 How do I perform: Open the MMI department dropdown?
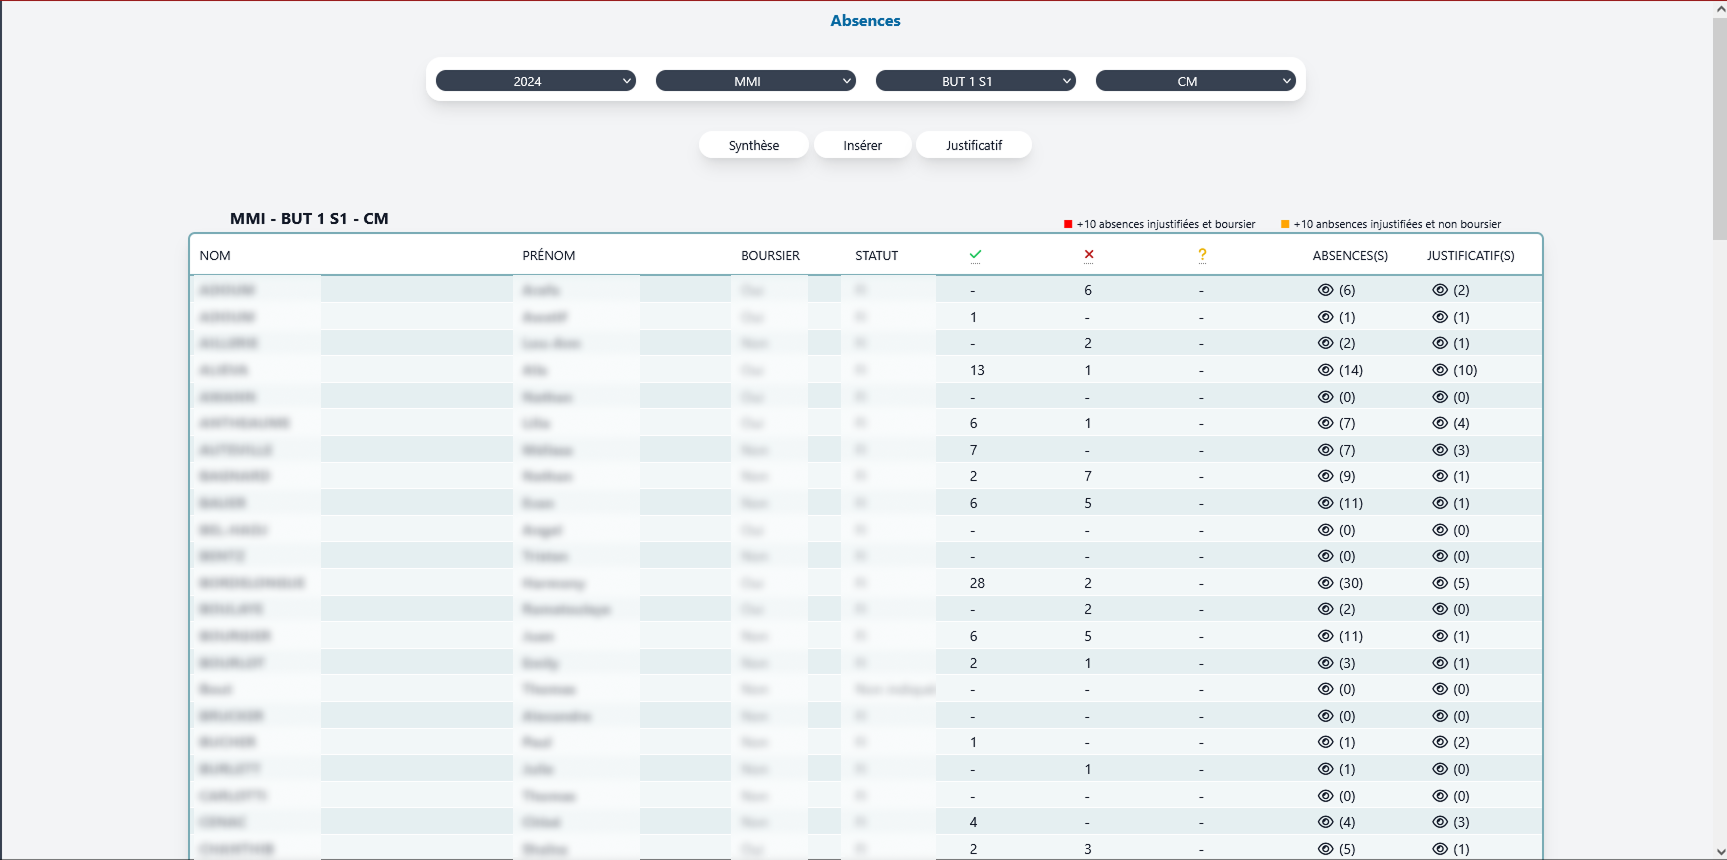point(756,81)
